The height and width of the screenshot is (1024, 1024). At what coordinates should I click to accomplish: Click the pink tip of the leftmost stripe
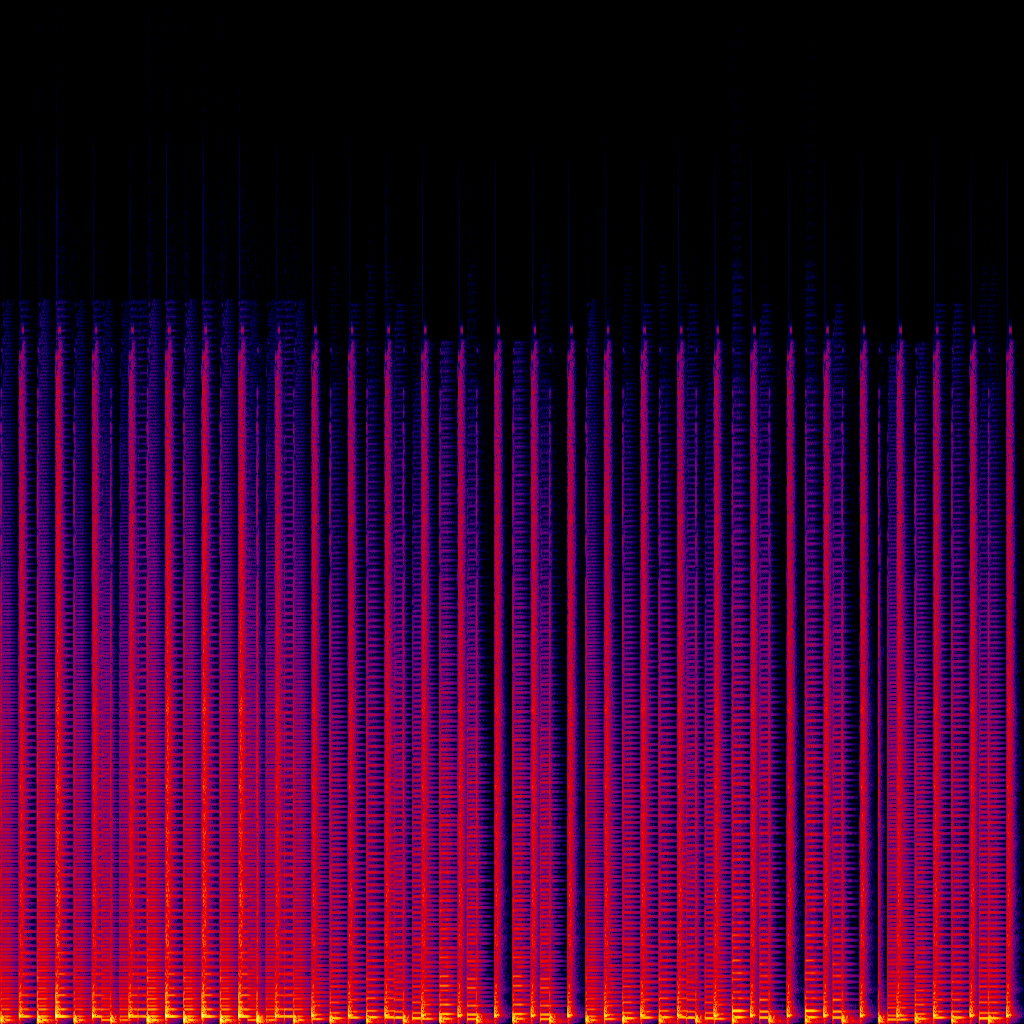point(22,328)
